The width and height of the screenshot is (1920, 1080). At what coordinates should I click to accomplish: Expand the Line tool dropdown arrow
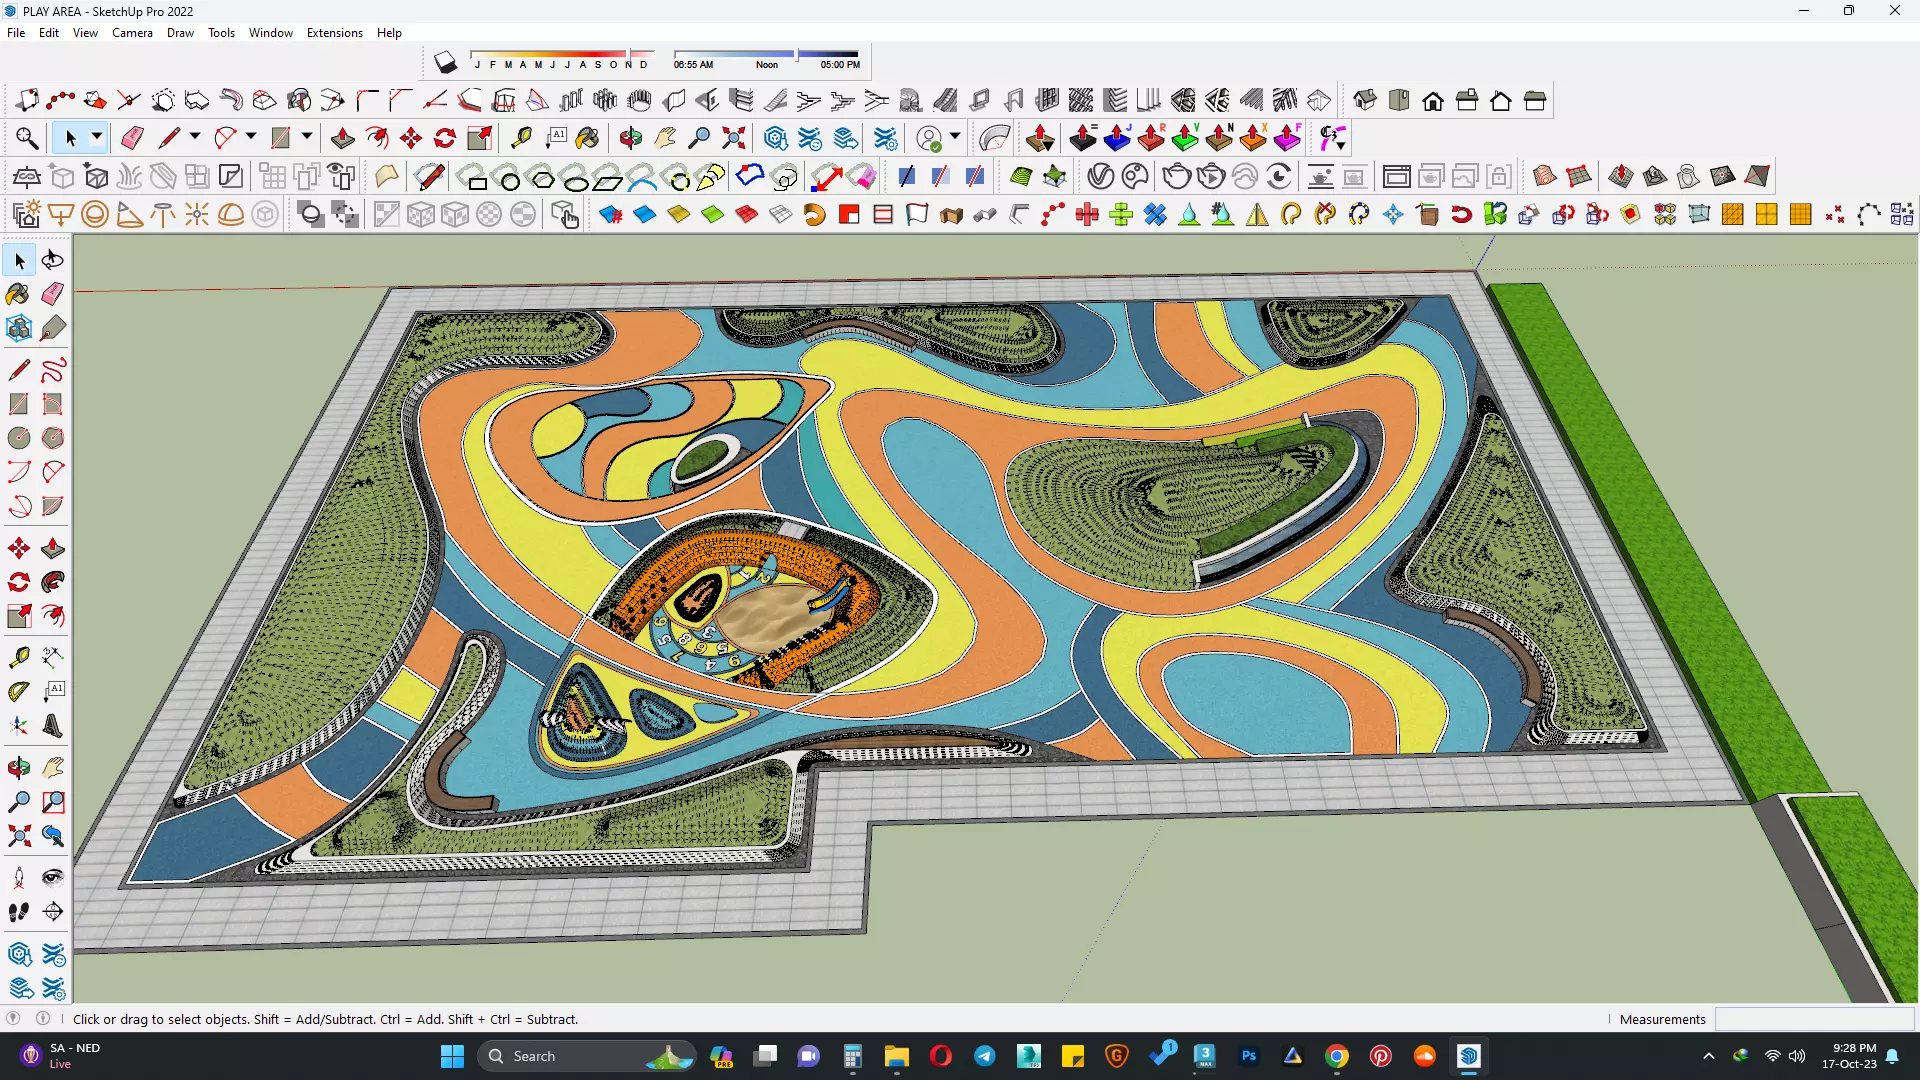coord(195,137)
